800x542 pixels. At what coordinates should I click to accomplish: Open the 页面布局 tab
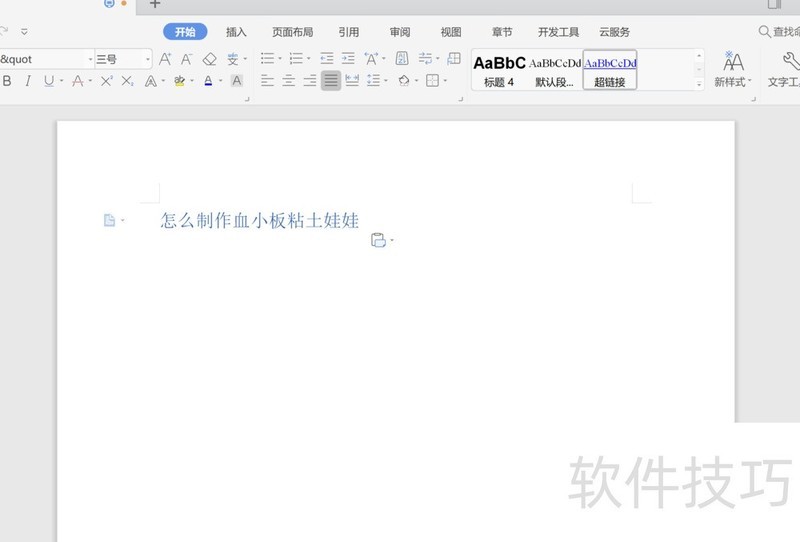pyautogui.click(x=292, y=32)
